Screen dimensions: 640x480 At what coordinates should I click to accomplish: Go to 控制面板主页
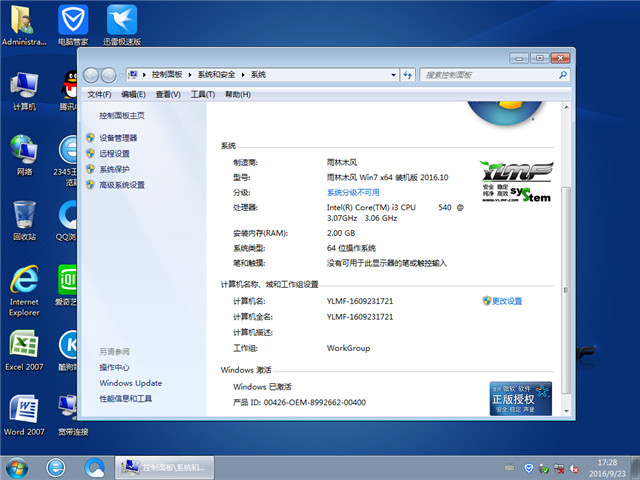click(122, 116)
